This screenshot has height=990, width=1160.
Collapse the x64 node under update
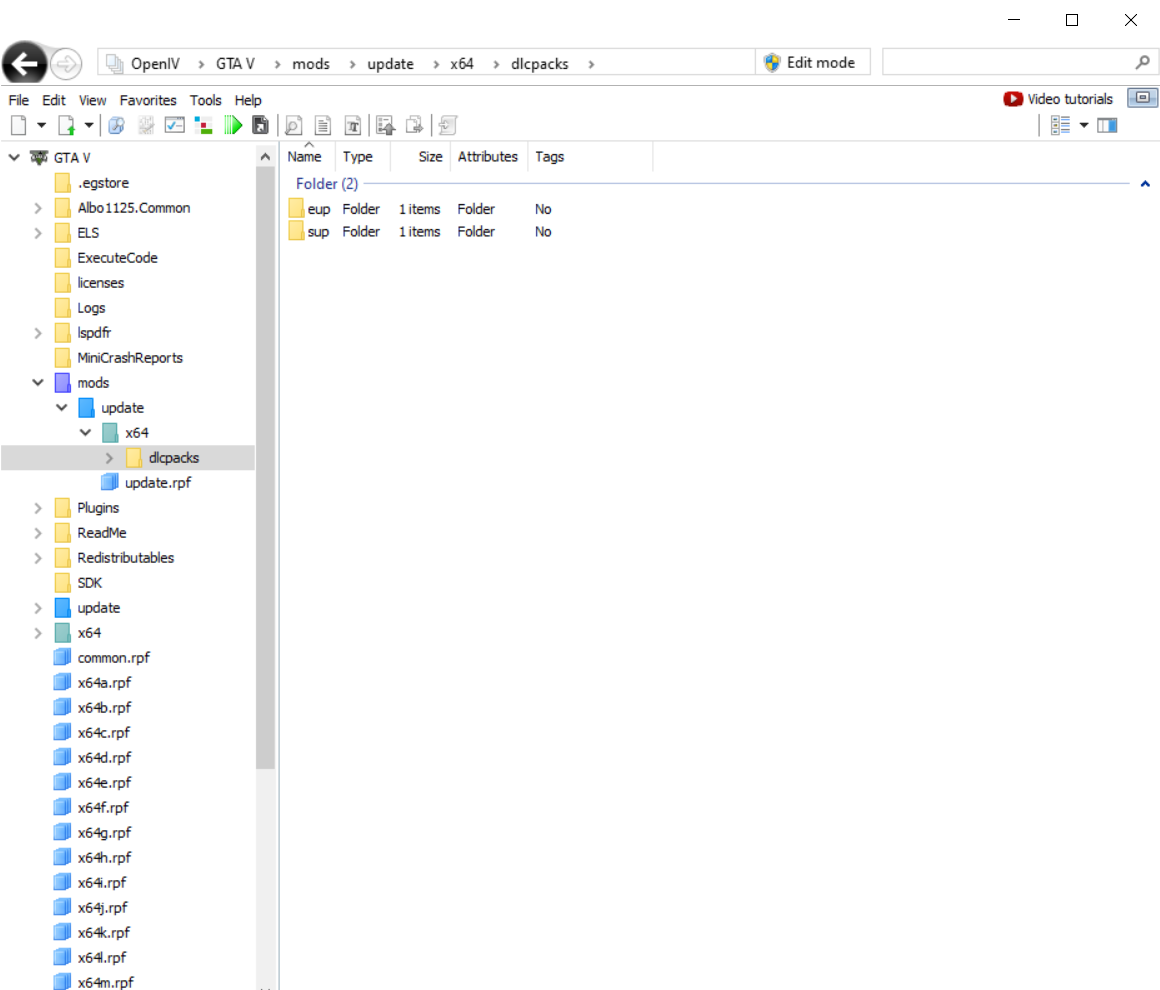(x=85, y=433)
